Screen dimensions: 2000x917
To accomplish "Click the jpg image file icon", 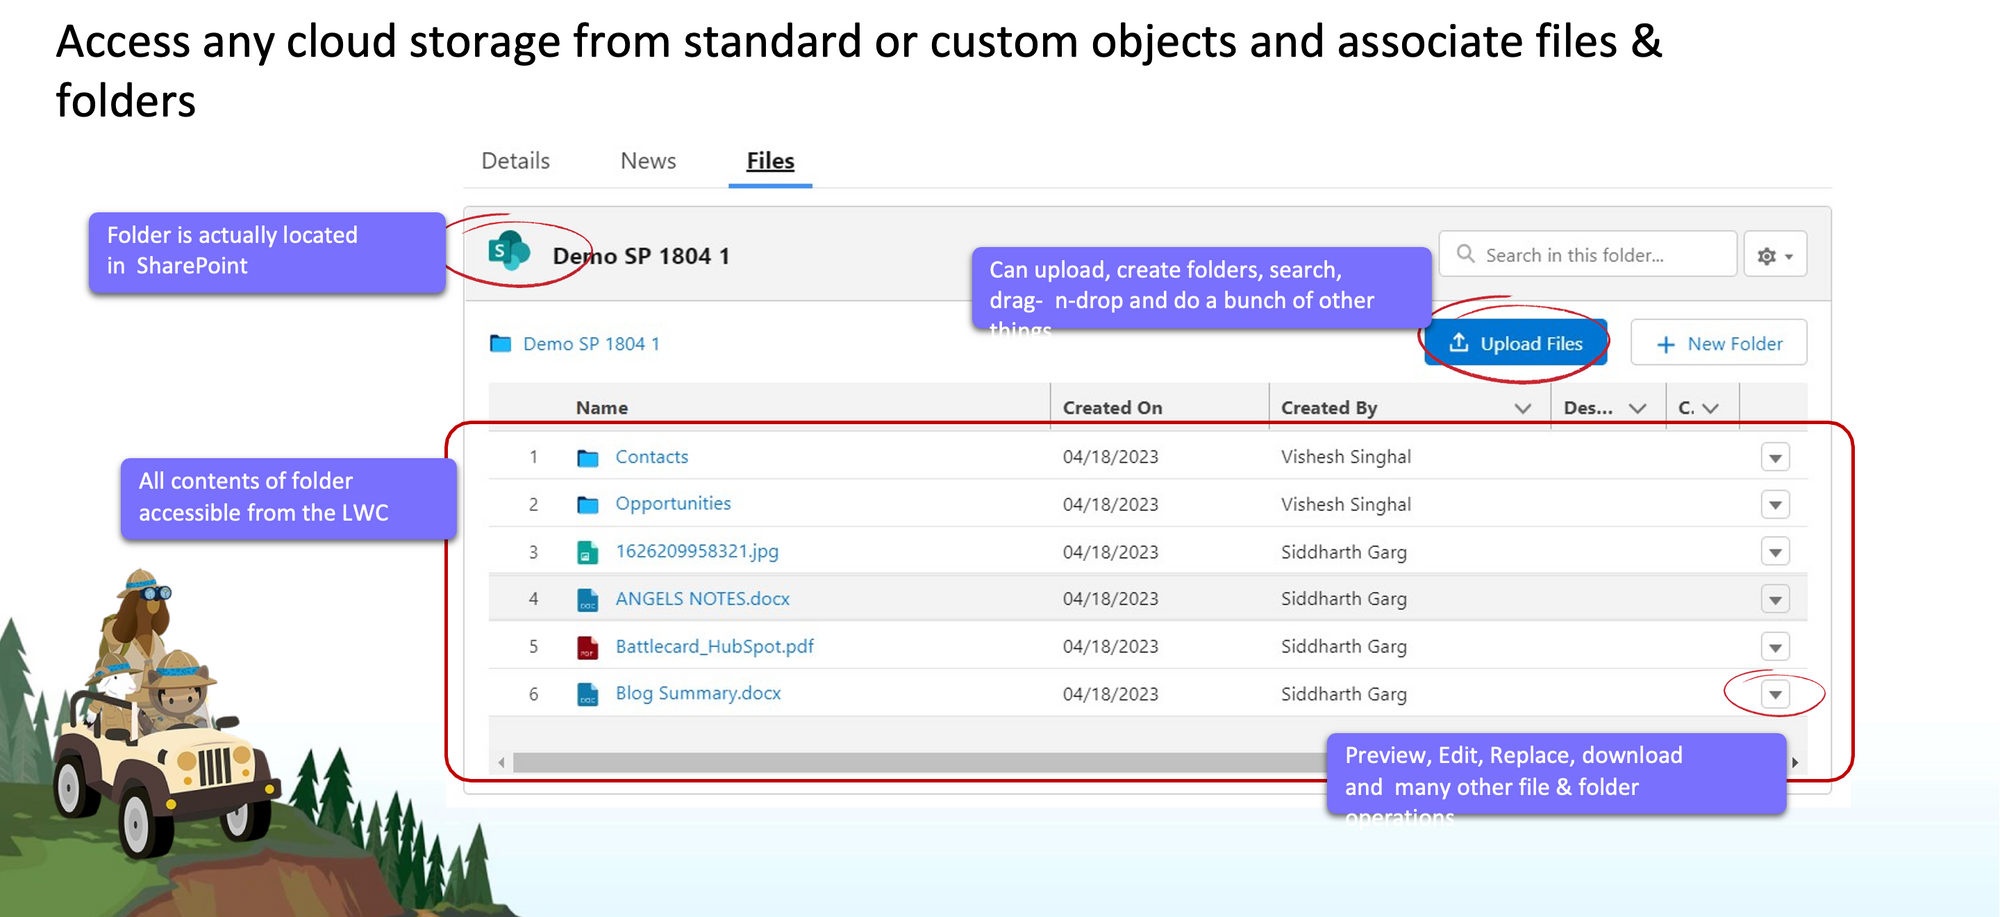I will click(x=588, y=552).
